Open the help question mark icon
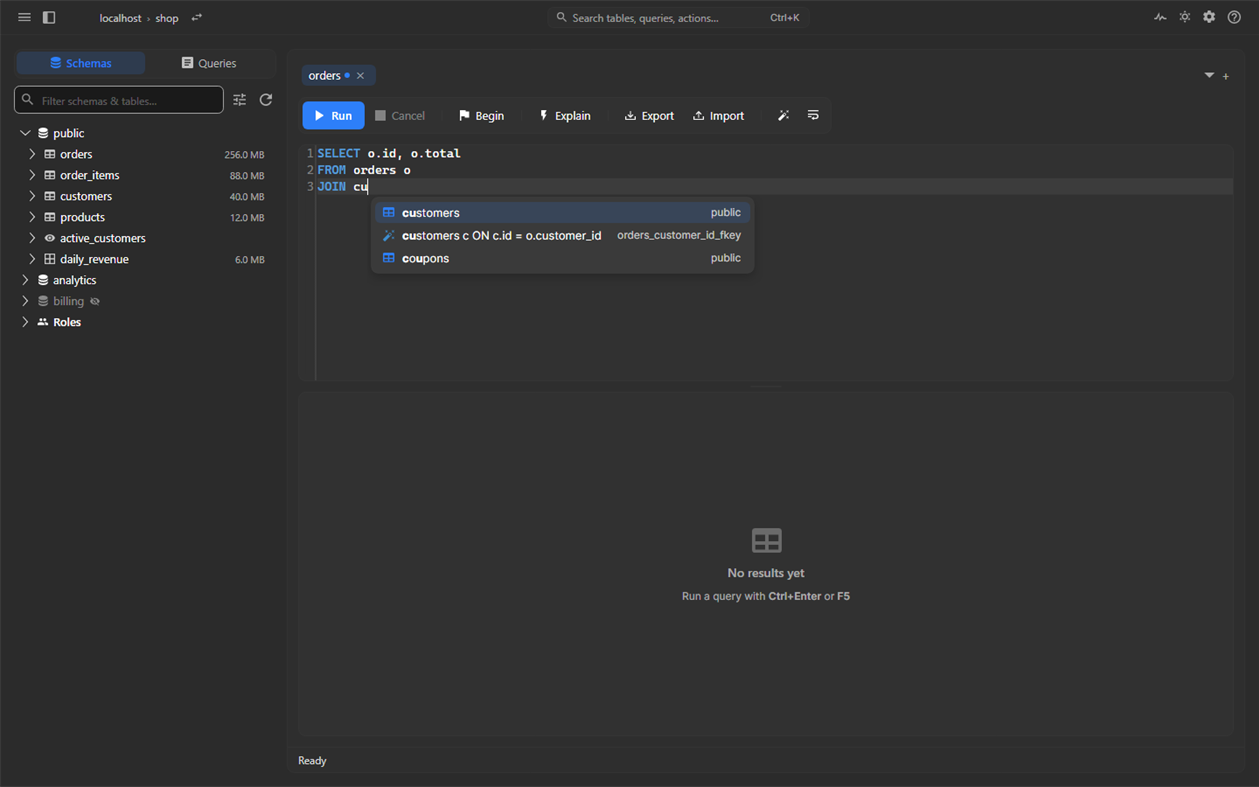1259x787 pixels. [x=1234, y=17]
